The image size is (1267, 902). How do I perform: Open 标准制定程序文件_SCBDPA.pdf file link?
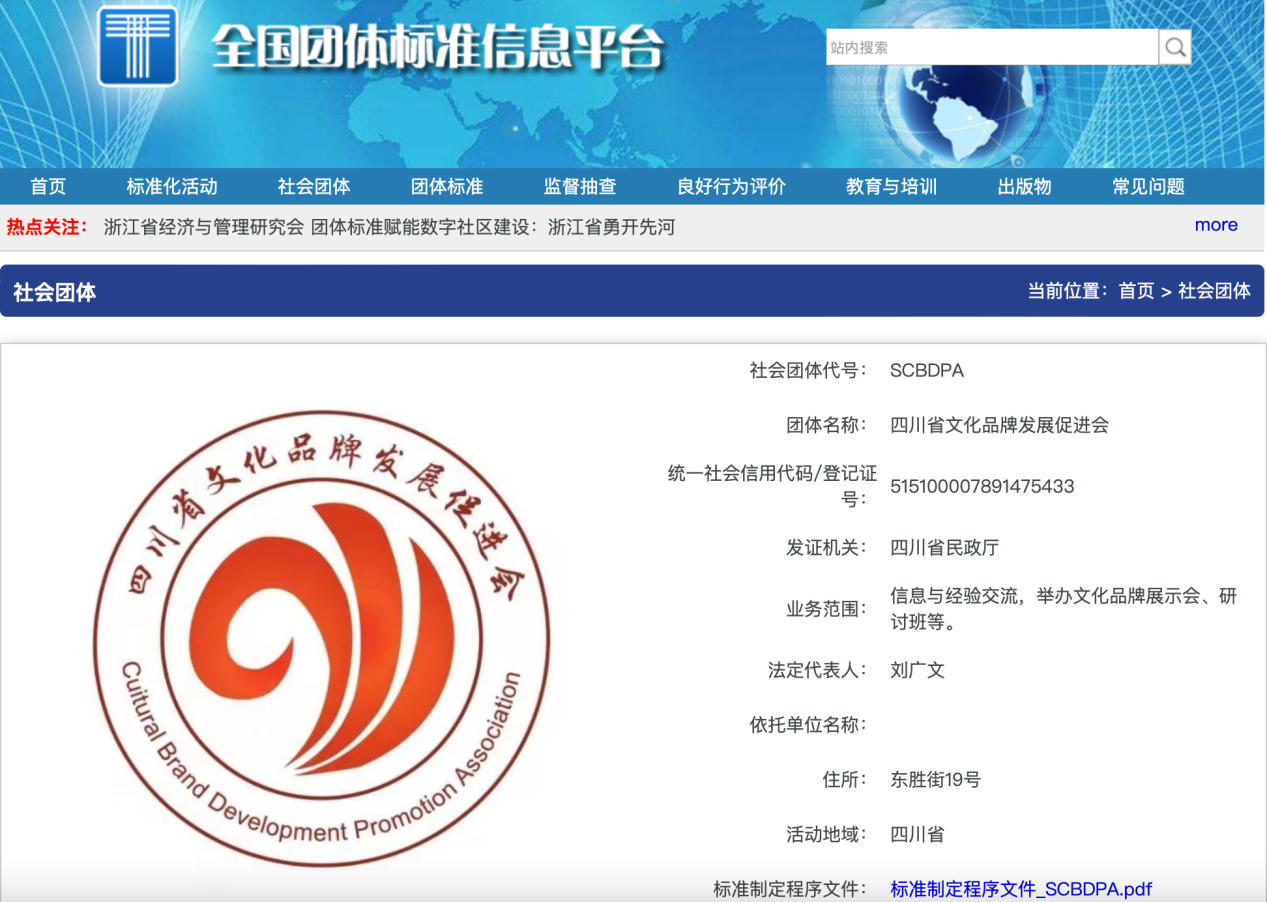pos(1021,889)
